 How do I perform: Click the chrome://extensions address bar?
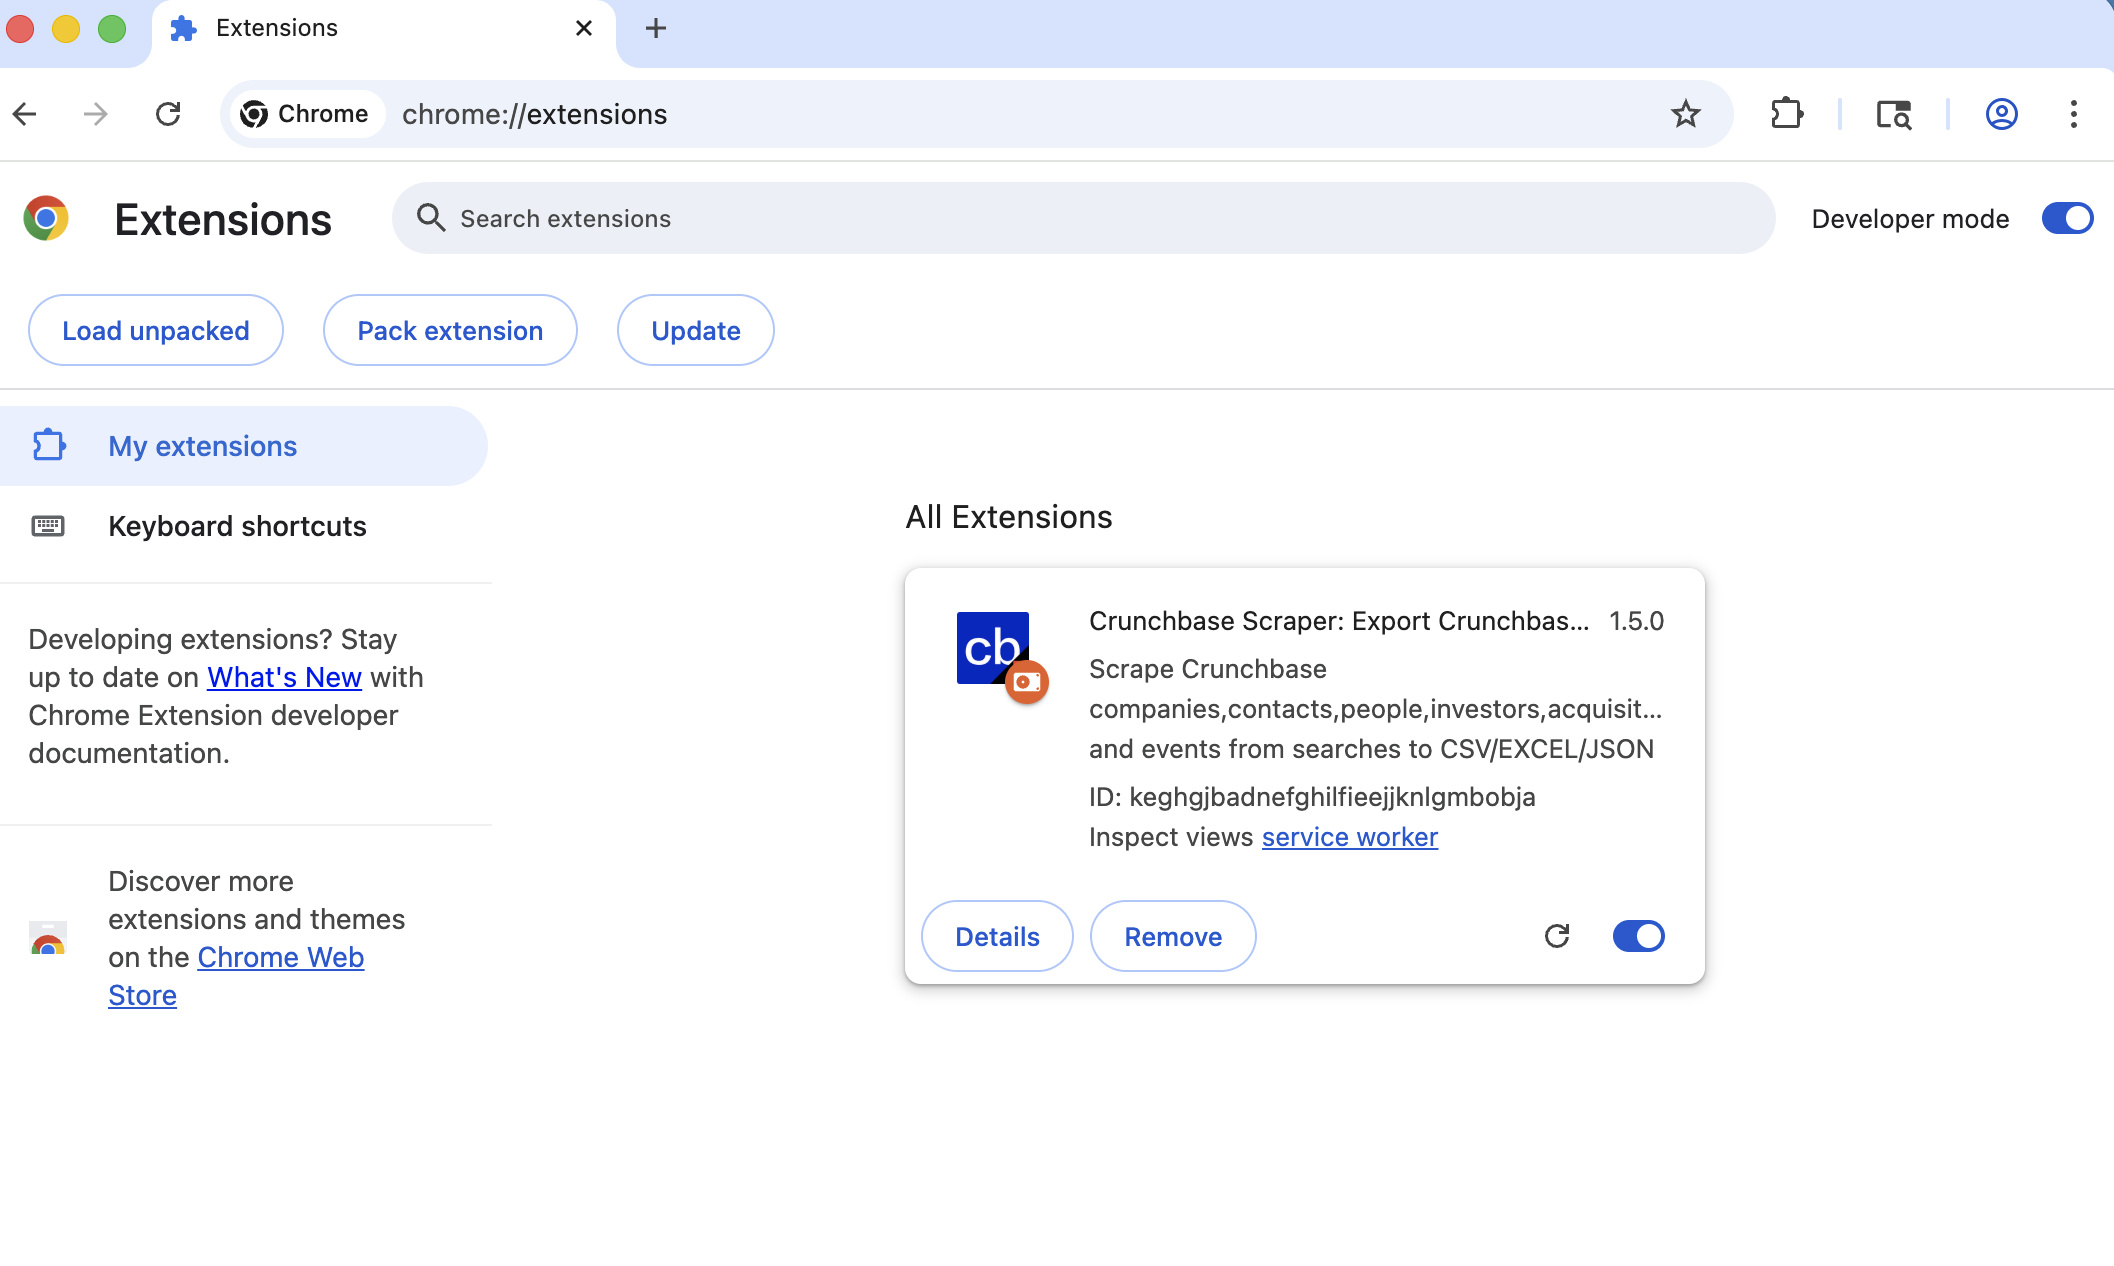pos(975,114)
